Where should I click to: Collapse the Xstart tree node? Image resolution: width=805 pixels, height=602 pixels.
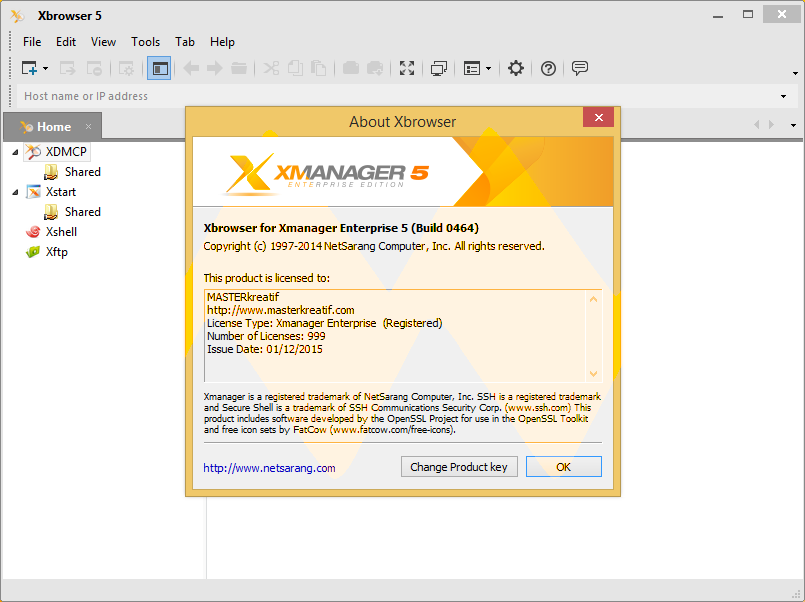tap(15, 192)
